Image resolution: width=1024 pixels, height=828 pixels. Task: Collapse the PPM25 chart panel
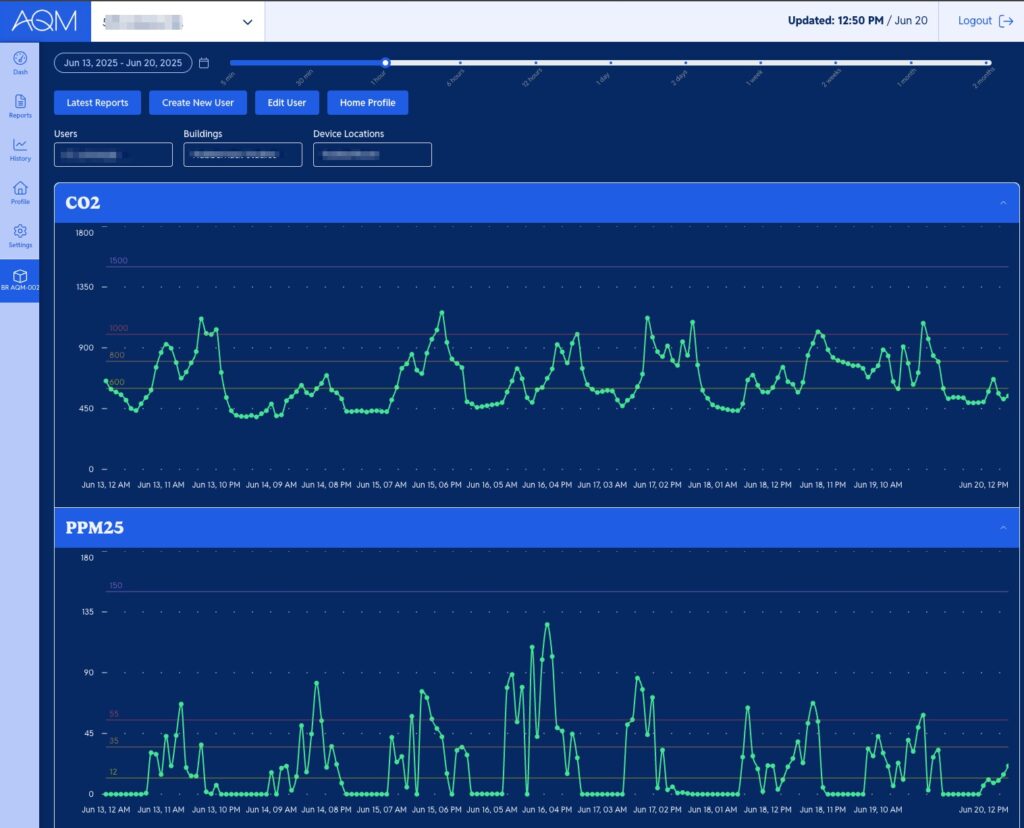coord(1003,527)
